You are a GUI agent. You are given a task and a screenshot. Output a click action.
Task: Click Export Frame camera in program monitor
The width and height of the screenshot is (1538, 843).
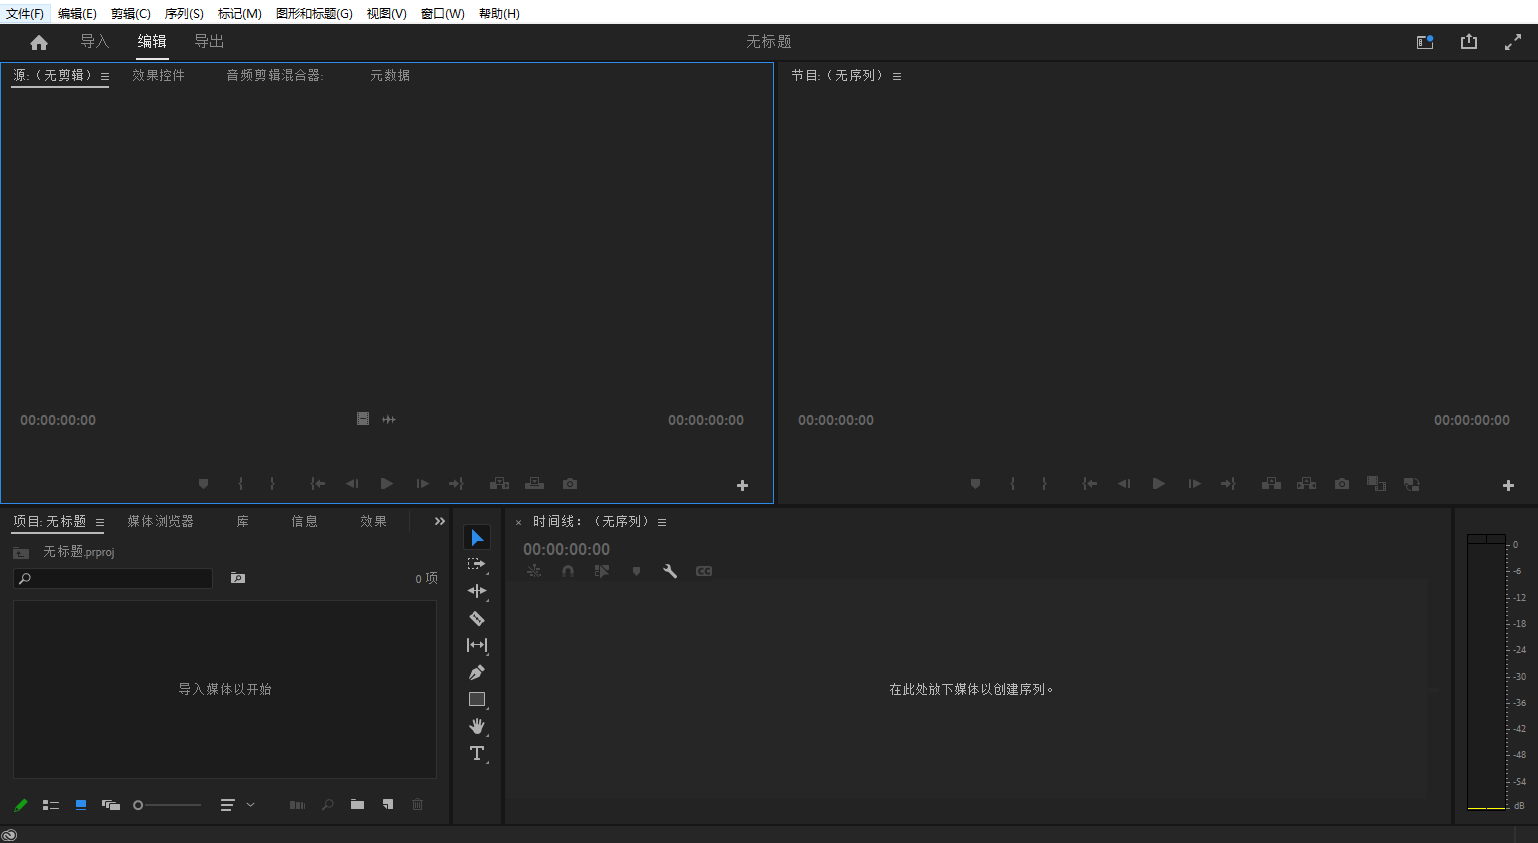1342,484
